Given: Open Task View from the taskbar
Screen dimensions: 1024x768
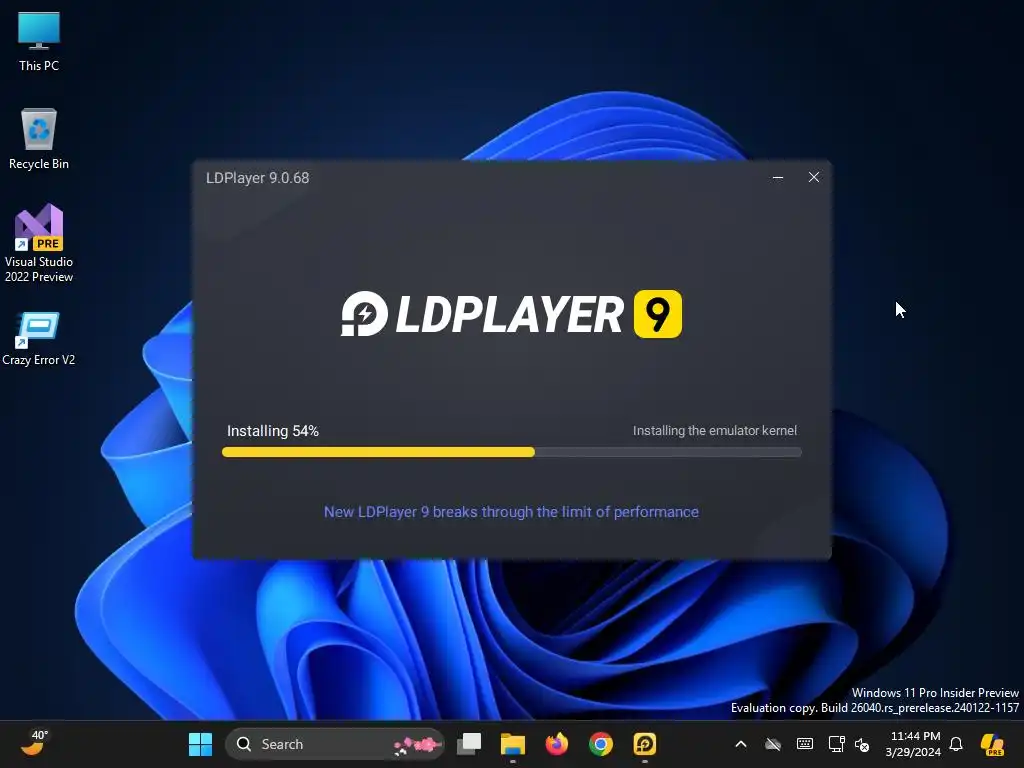Looking at the screenshot, I should [x=469, y=744].
